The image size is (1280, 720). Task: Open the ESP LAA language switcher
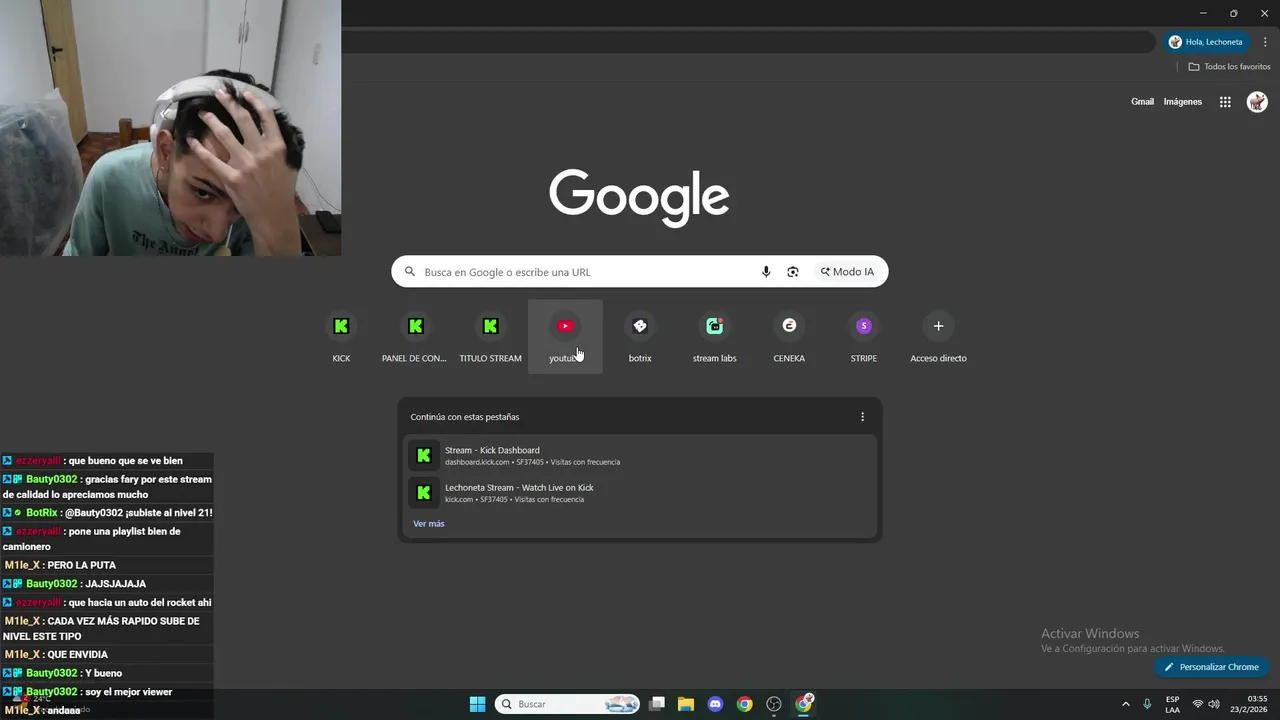click(x=1172, y=704)
